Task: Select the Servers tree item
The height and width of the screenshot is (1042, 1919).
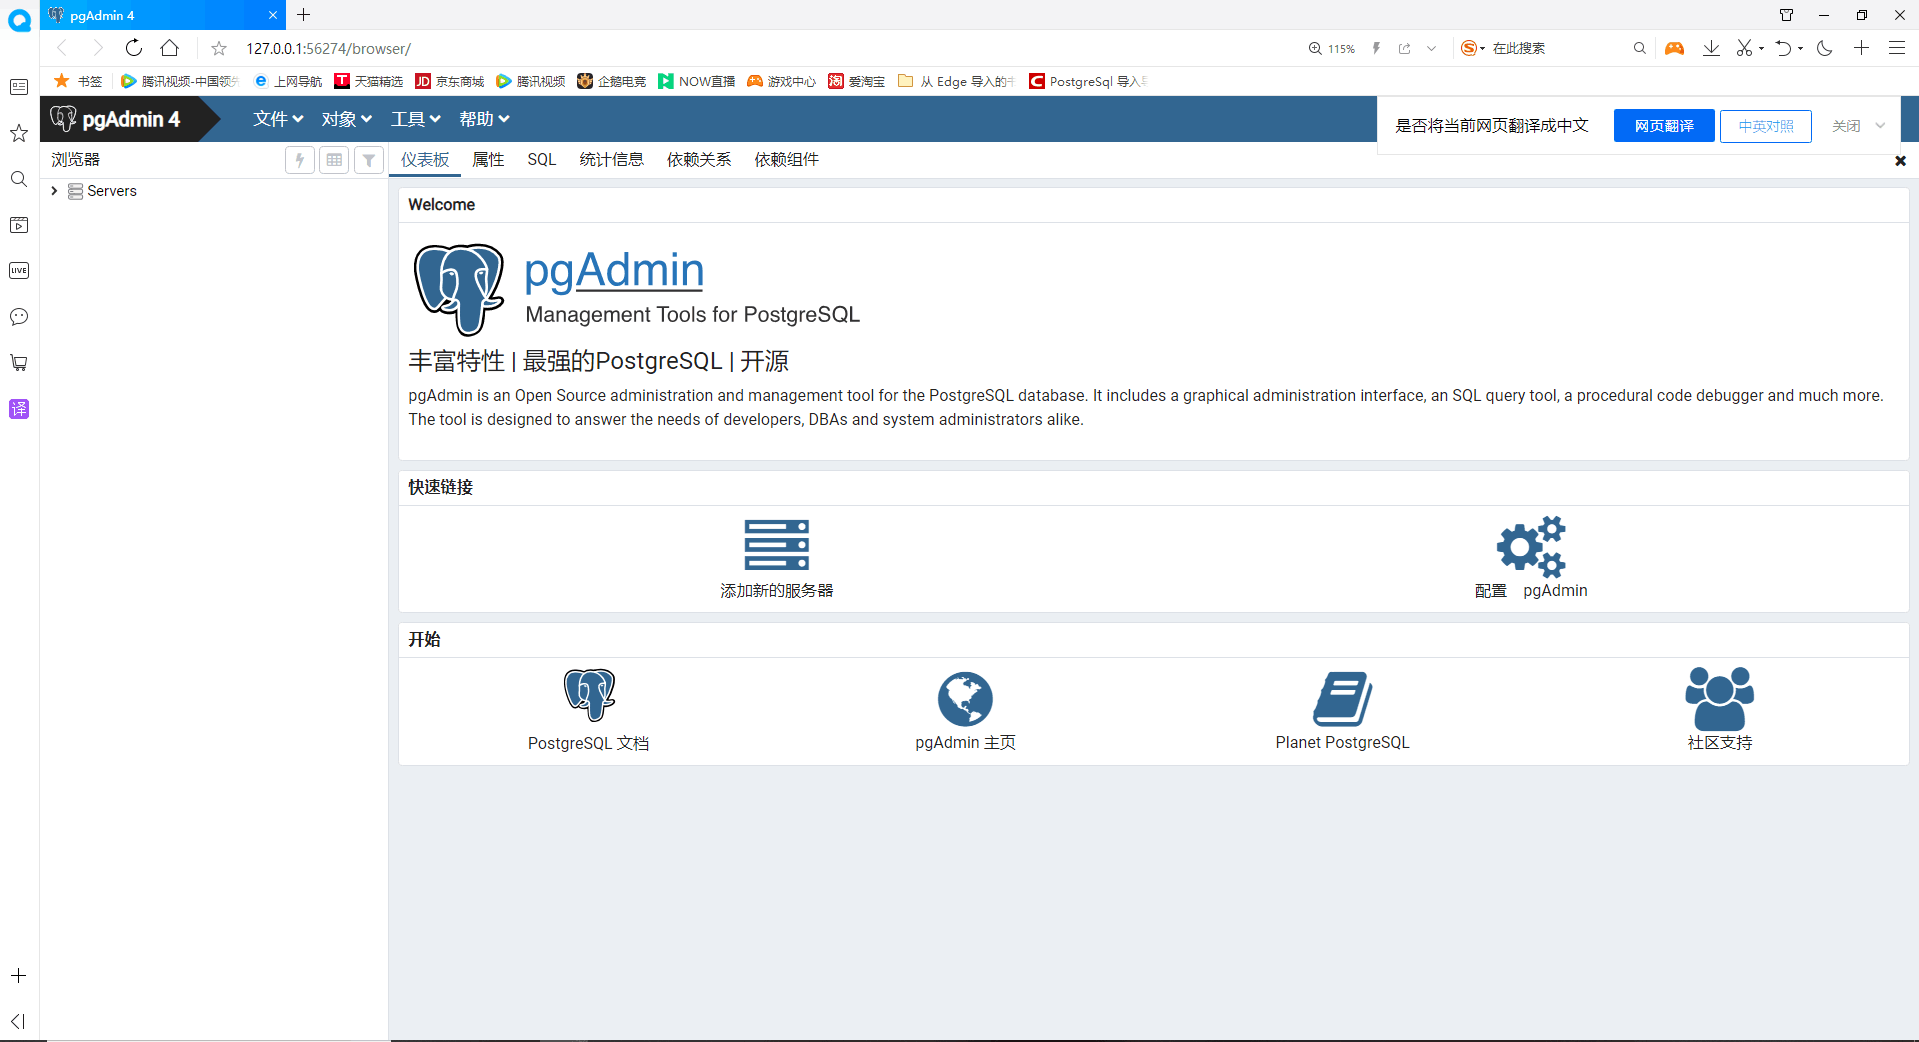Action: coord(111,191)
